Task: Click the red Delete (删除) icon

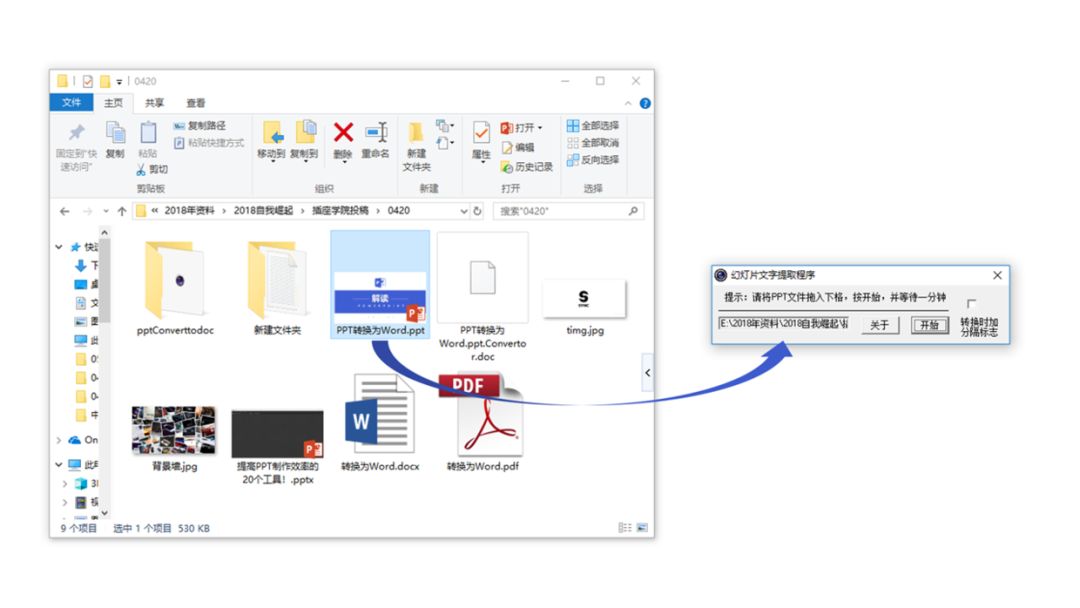Action: 343,132
